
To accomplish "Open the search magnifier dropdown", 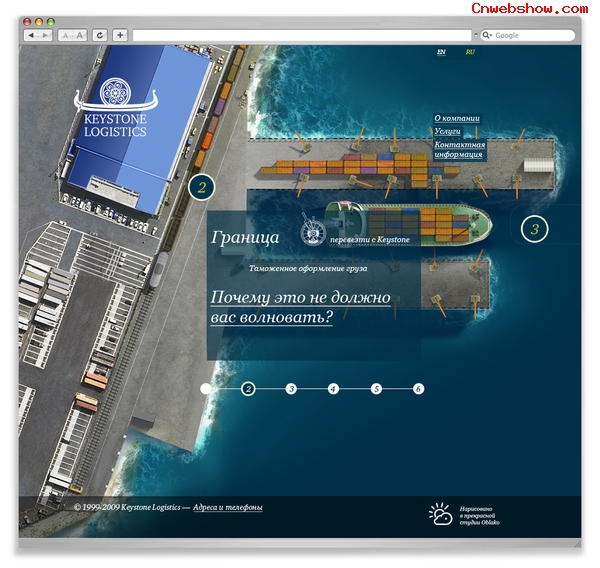I will (487, 35).
